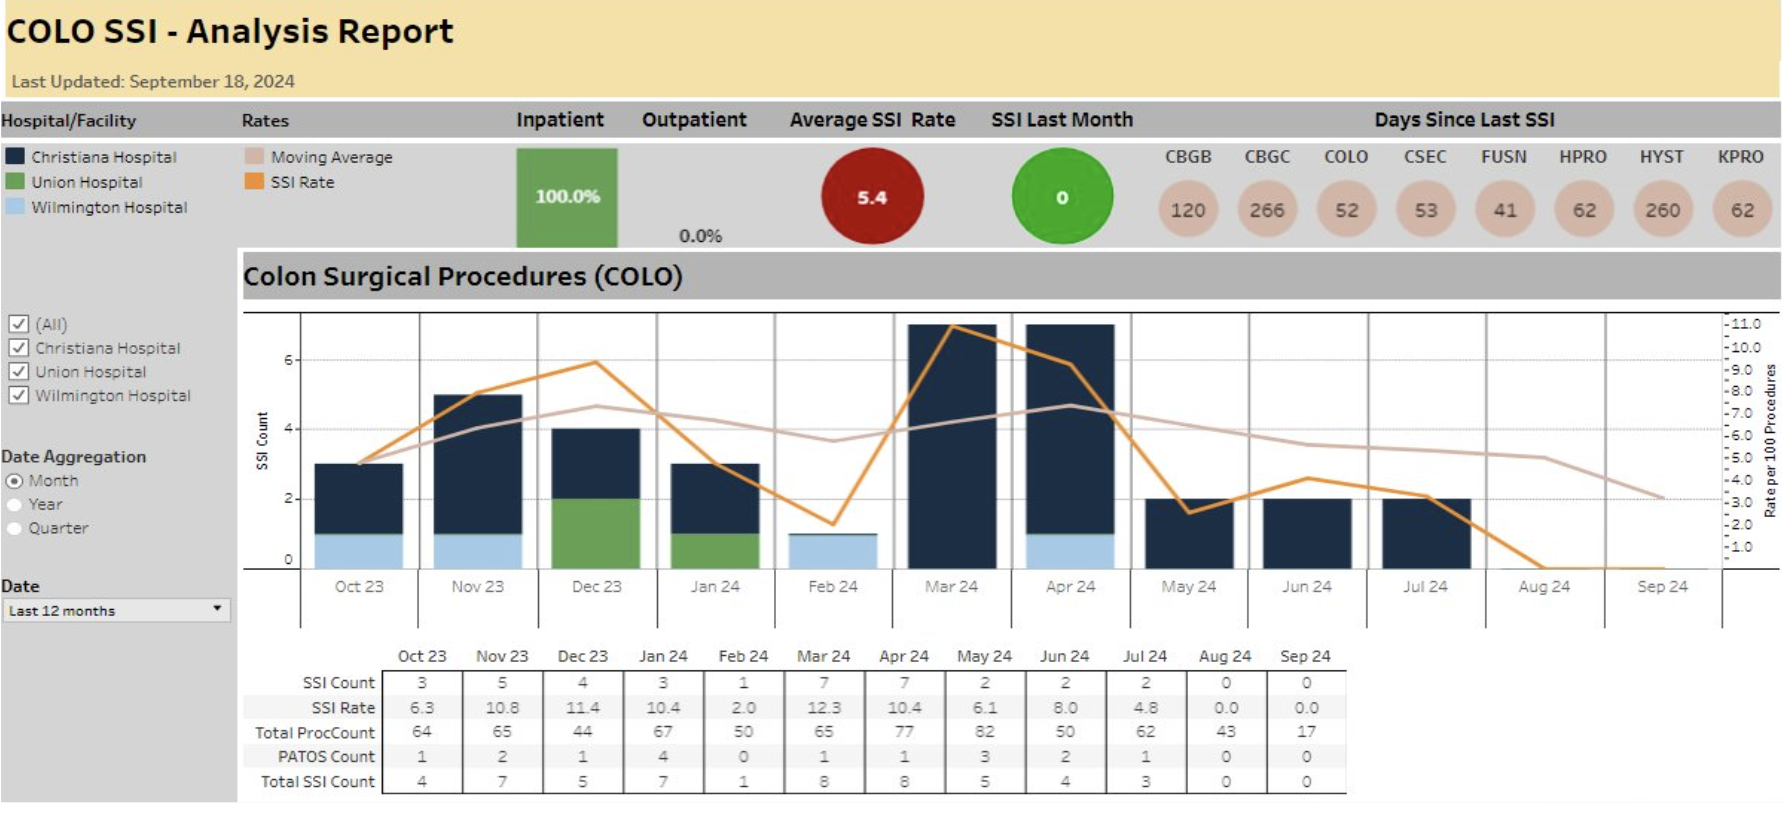Click the Moving Average legend entry
The height and width of the screenshot is (826, 1782).
pos(331,157)
